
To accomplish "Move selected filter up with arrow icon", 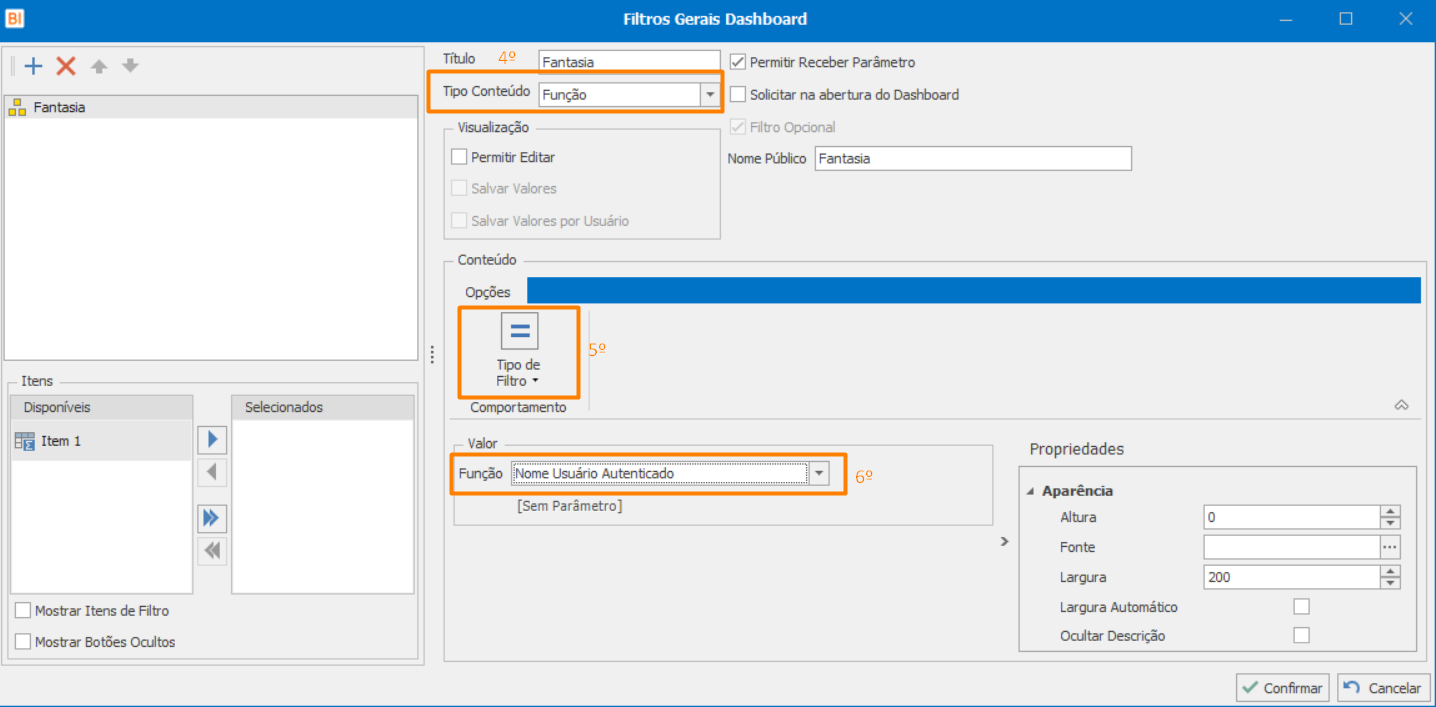I will pos(99,67).
